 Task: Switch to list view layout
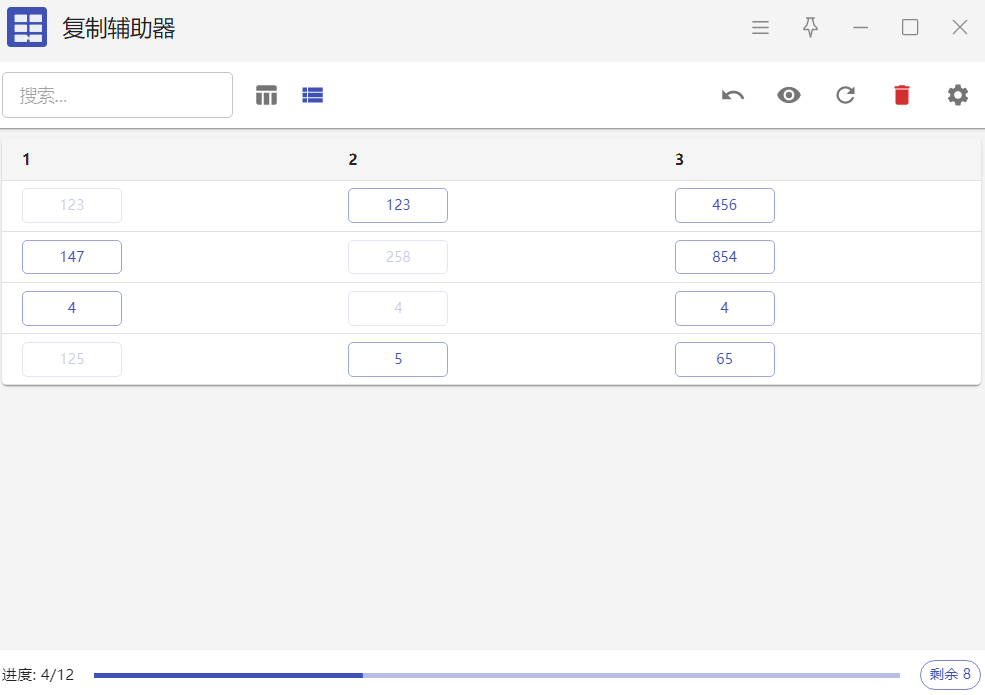click(313, 95)
